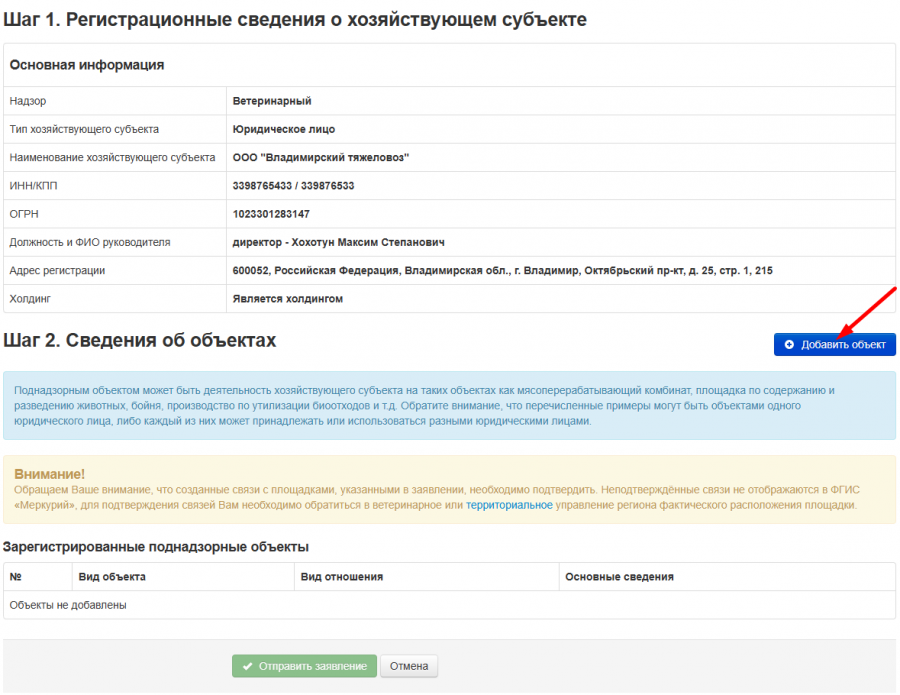Click the registration address value text

pos(502,270)
